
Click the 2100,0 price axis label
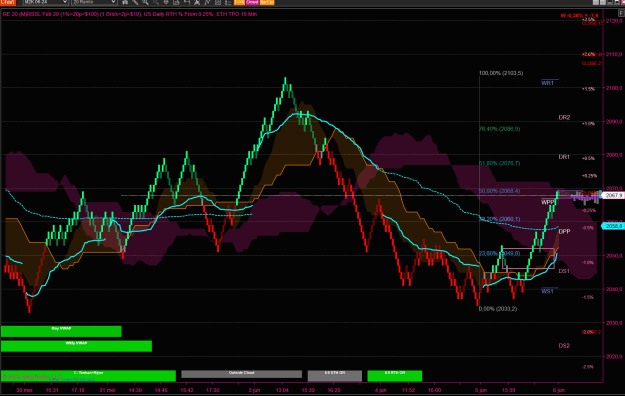point(614,88)
